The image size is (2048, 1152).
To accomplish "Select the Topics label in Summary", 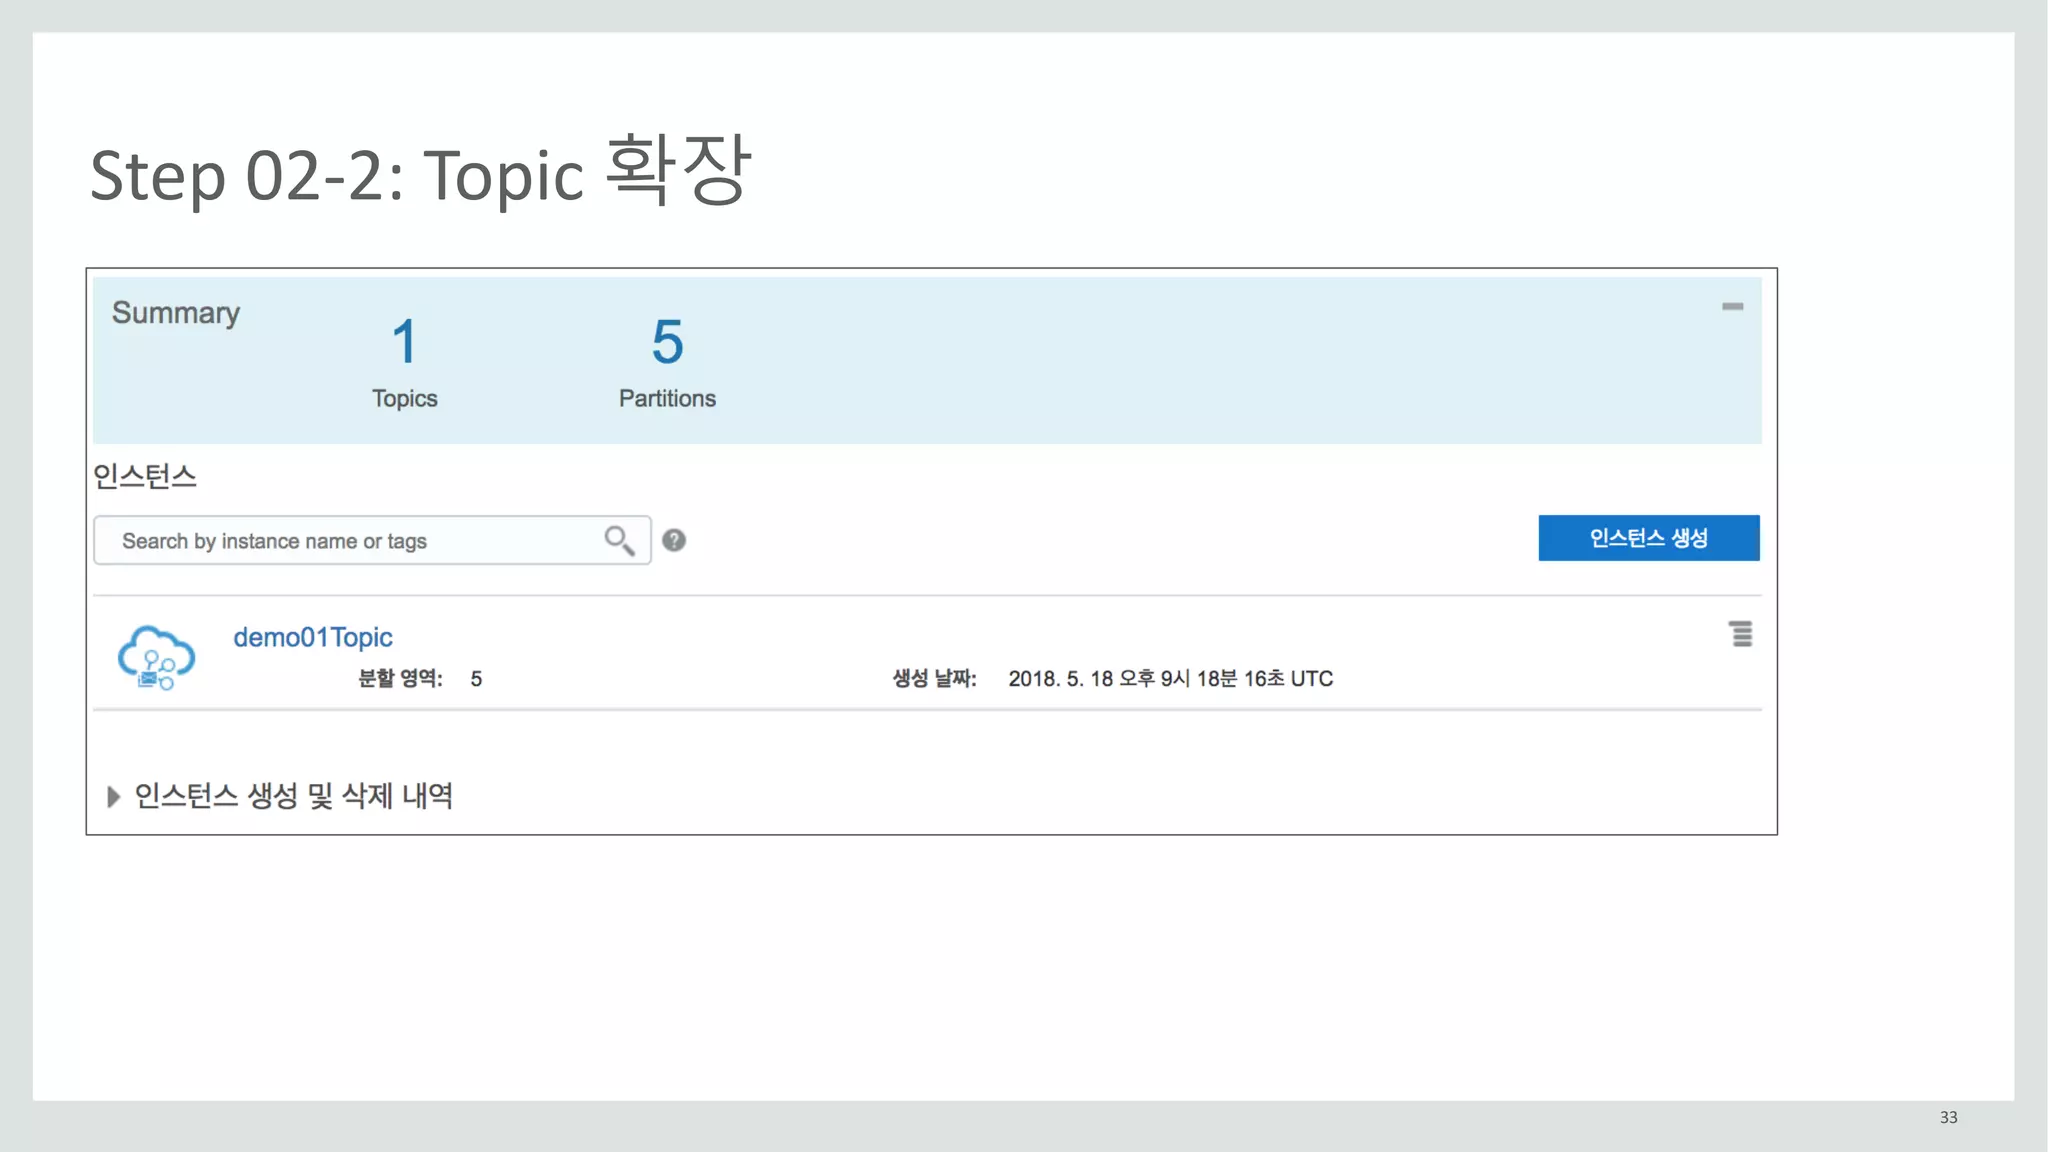I will (404, 398).
